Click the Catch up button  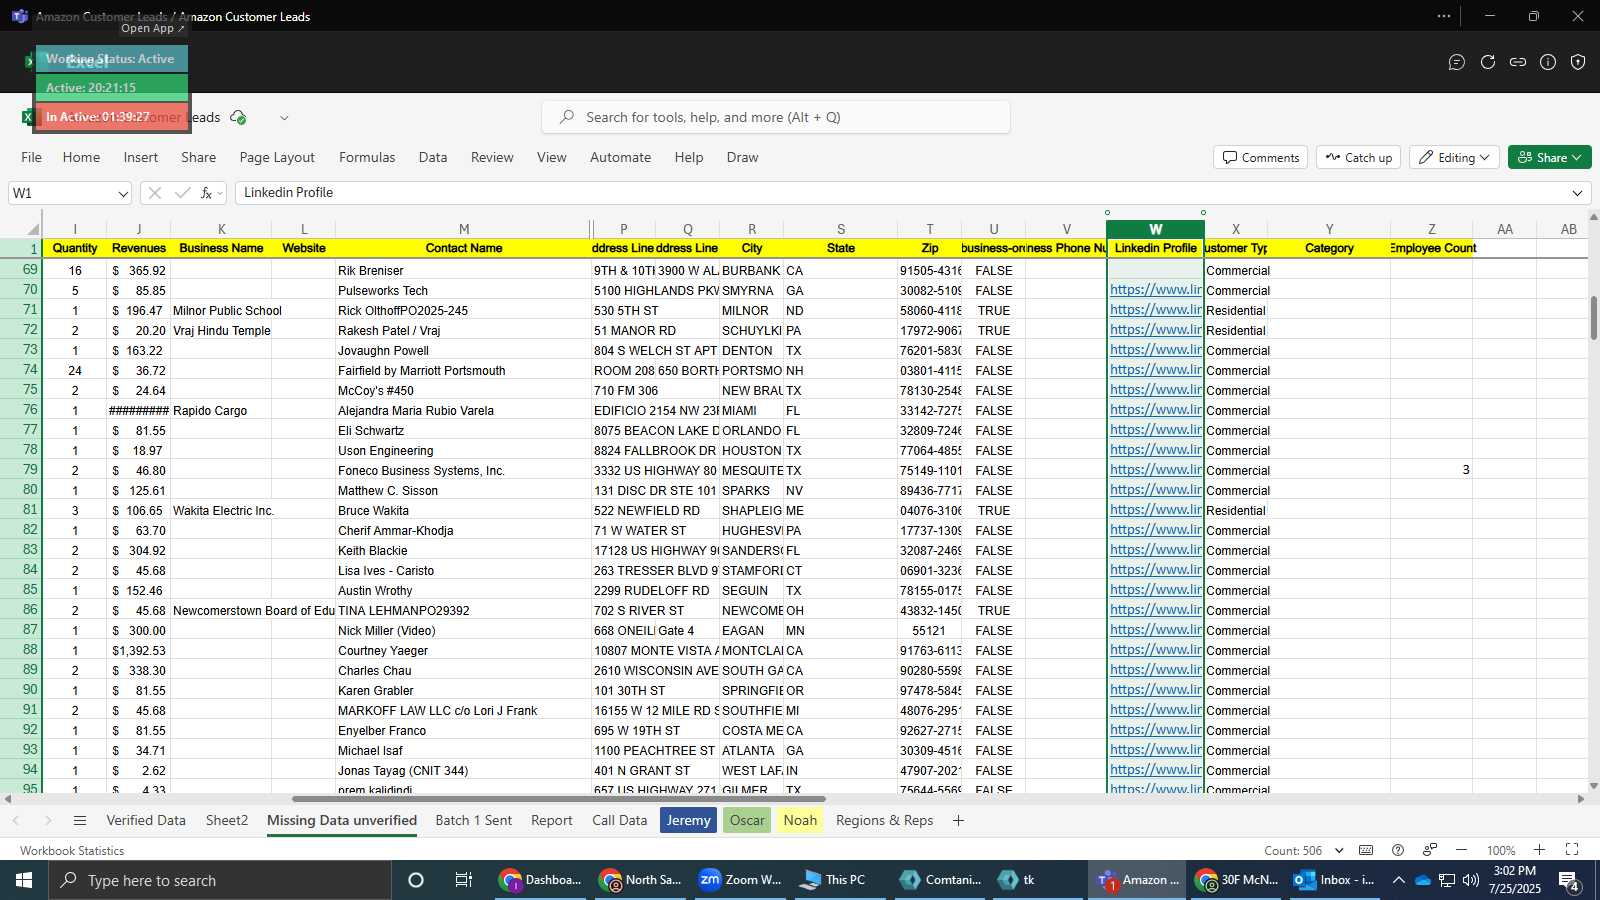point(1358,157)
